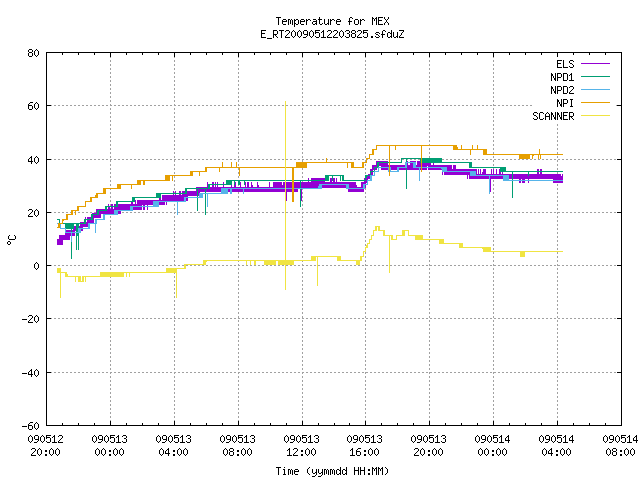The height and width of the screenshot is (480, 640).
Task: Click the x-axis tick label 090513 00:00
Action: 109,446
